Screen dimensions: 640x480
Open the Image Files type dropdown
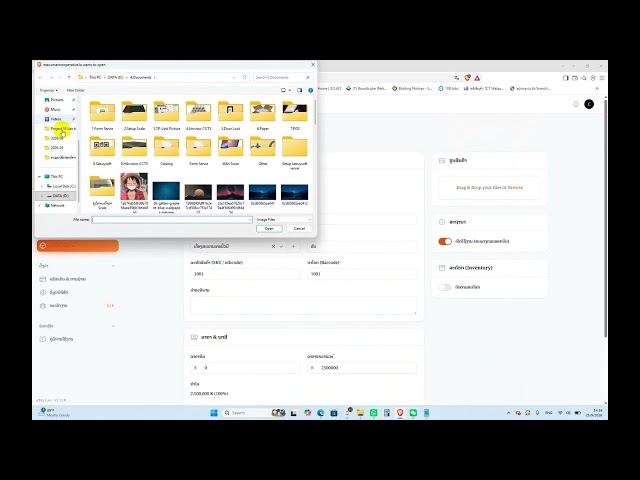click(284, 220)
